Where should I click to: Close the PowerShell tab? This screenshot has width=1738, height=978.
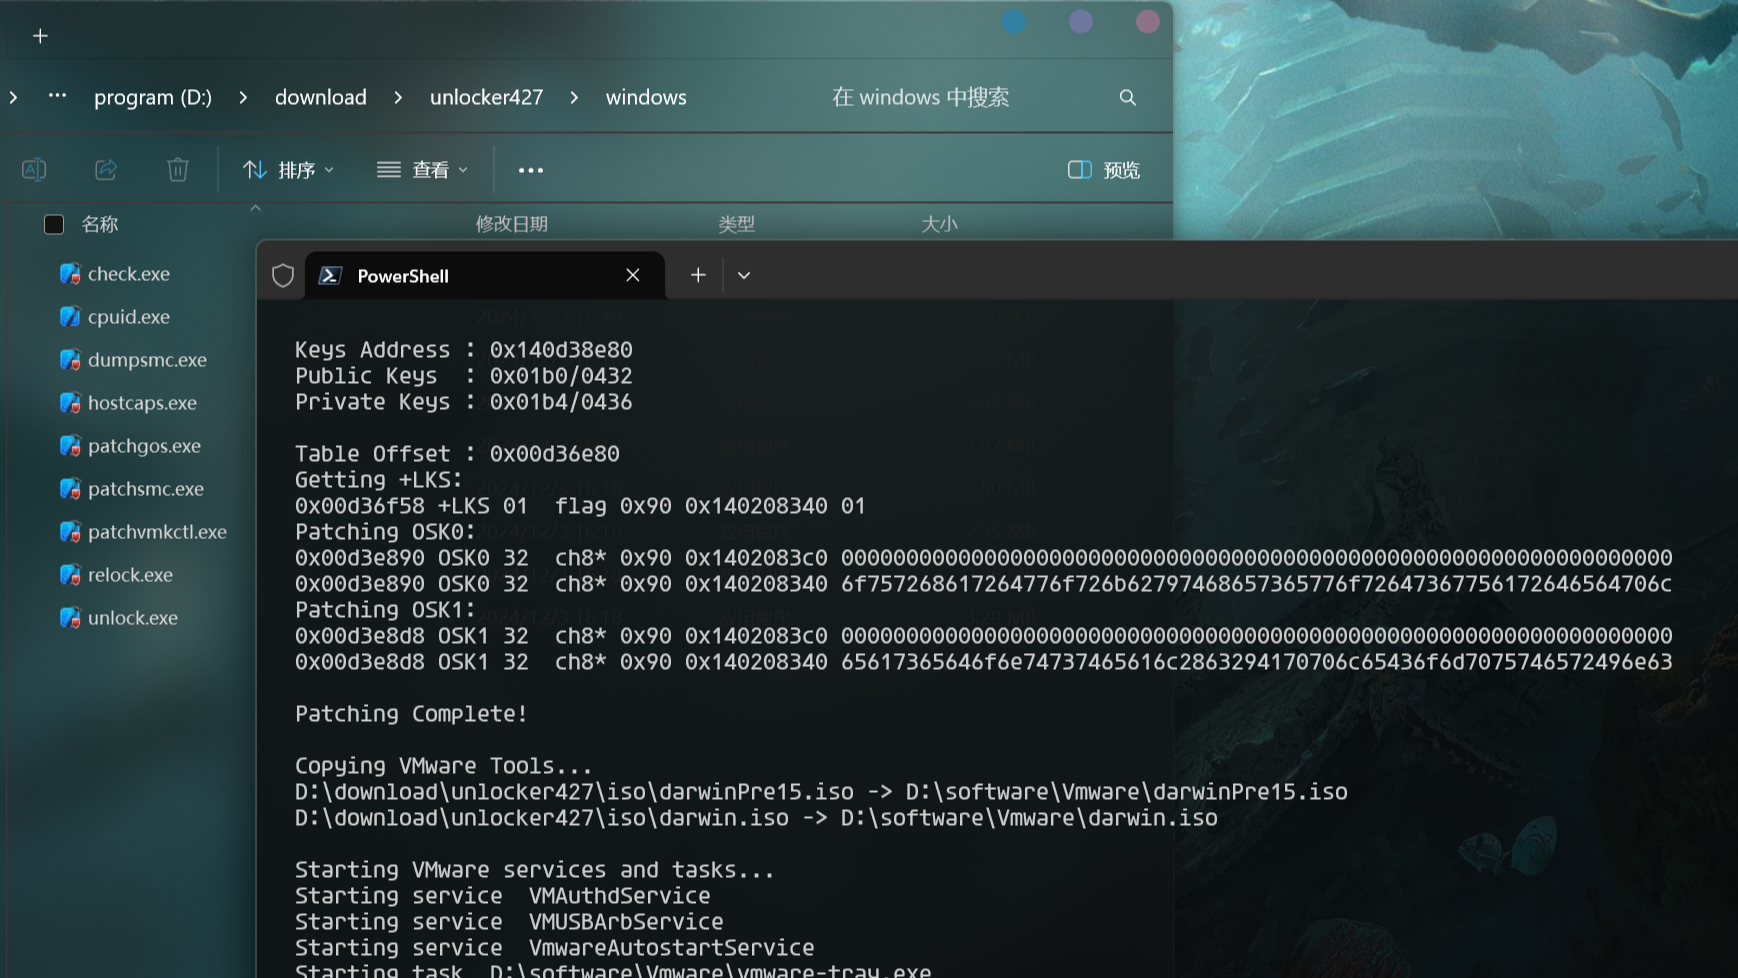tap(633, 275)
